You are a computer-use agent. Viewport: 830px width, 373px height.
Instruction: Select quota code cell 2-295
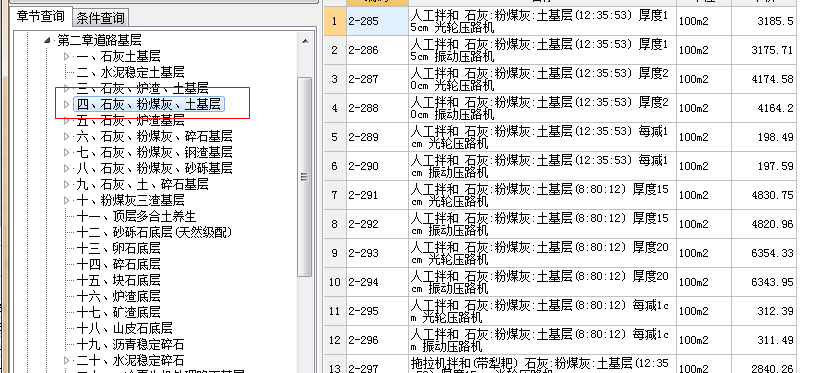click(377, 311)
